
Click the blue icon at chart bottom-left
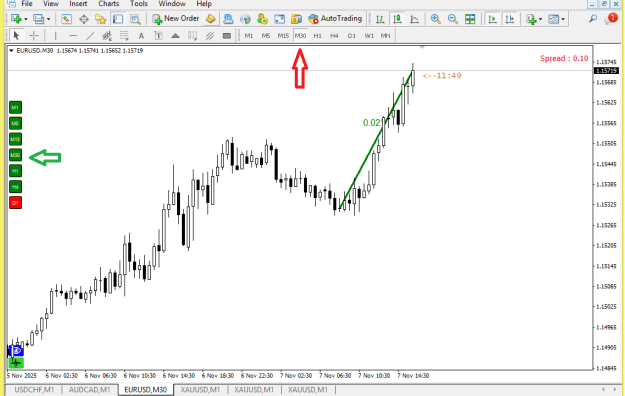click(16, 351)
